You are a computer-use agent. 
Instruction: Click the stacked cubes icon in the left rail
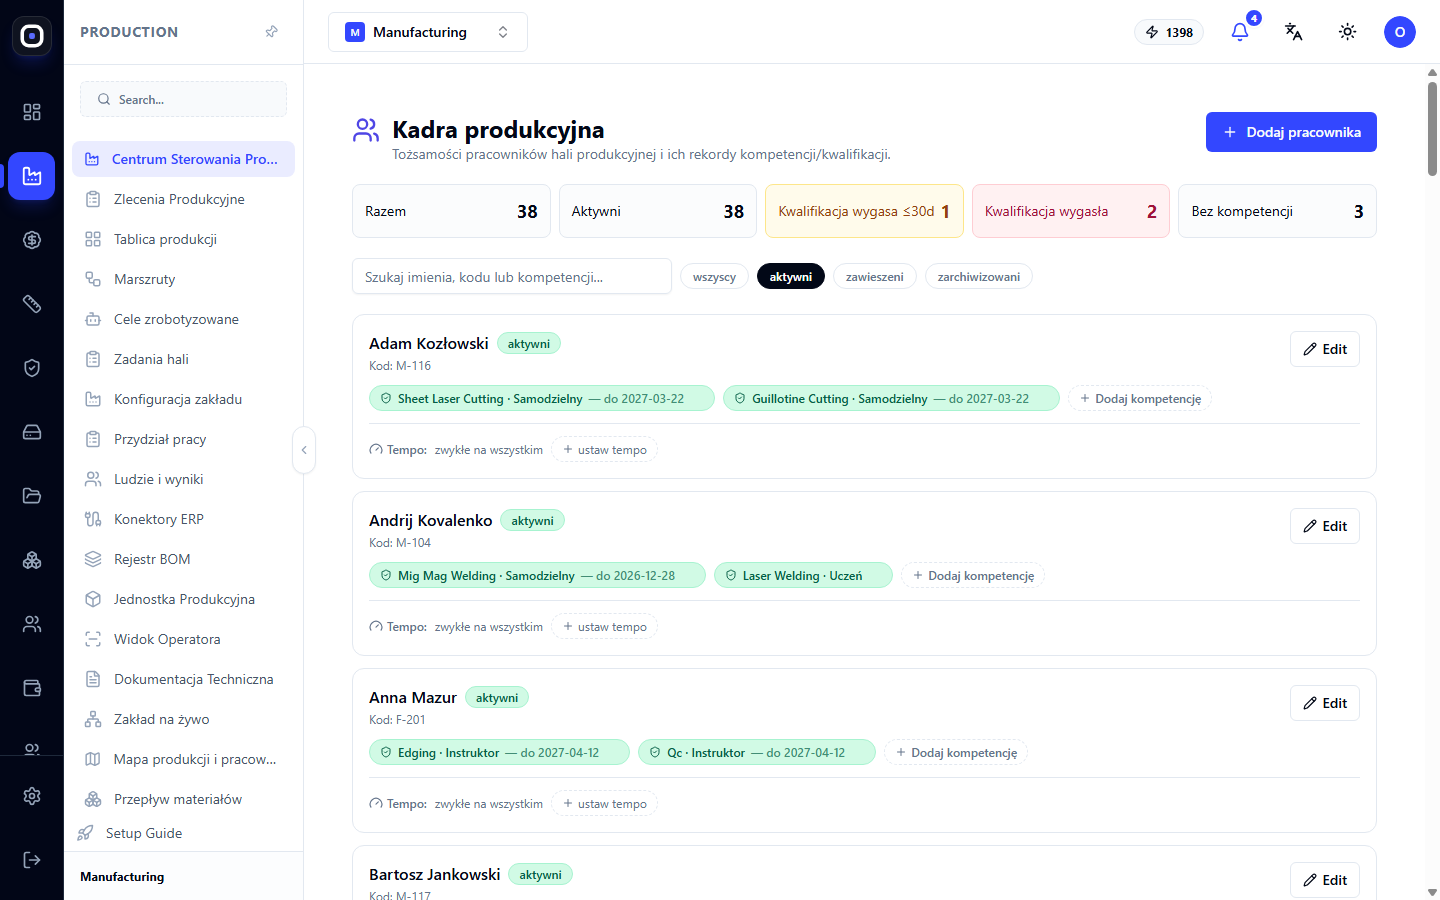(x=32, y=560)
